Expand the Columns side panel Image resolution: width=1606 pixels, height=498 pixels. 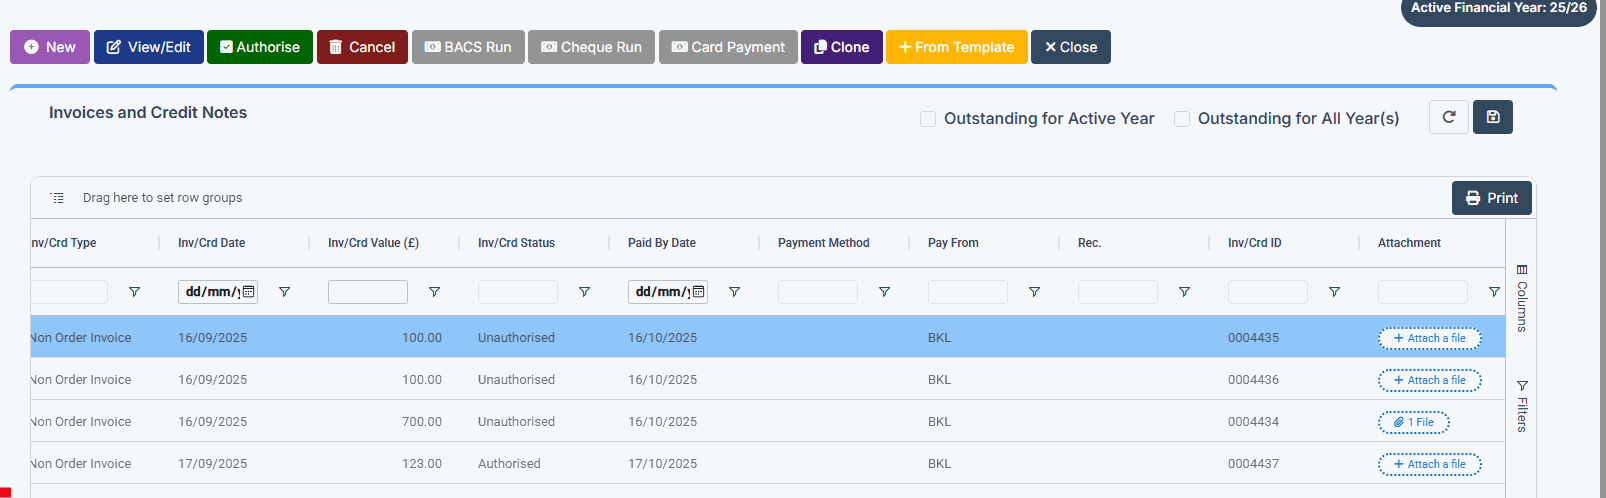[1521, 297]
